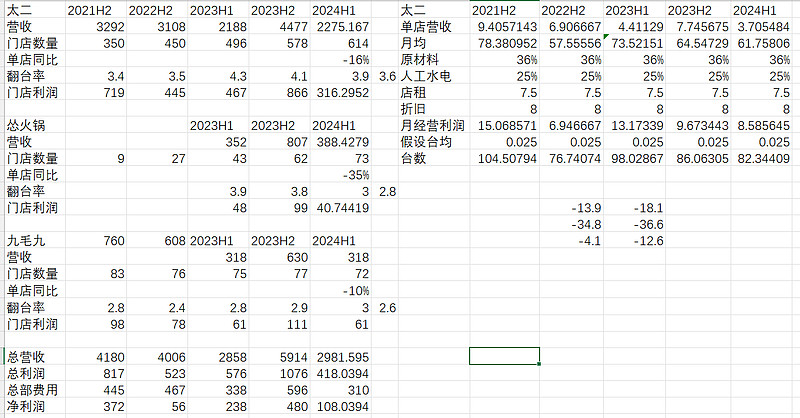Click the cell with value 866

click(x=280, y=92)
